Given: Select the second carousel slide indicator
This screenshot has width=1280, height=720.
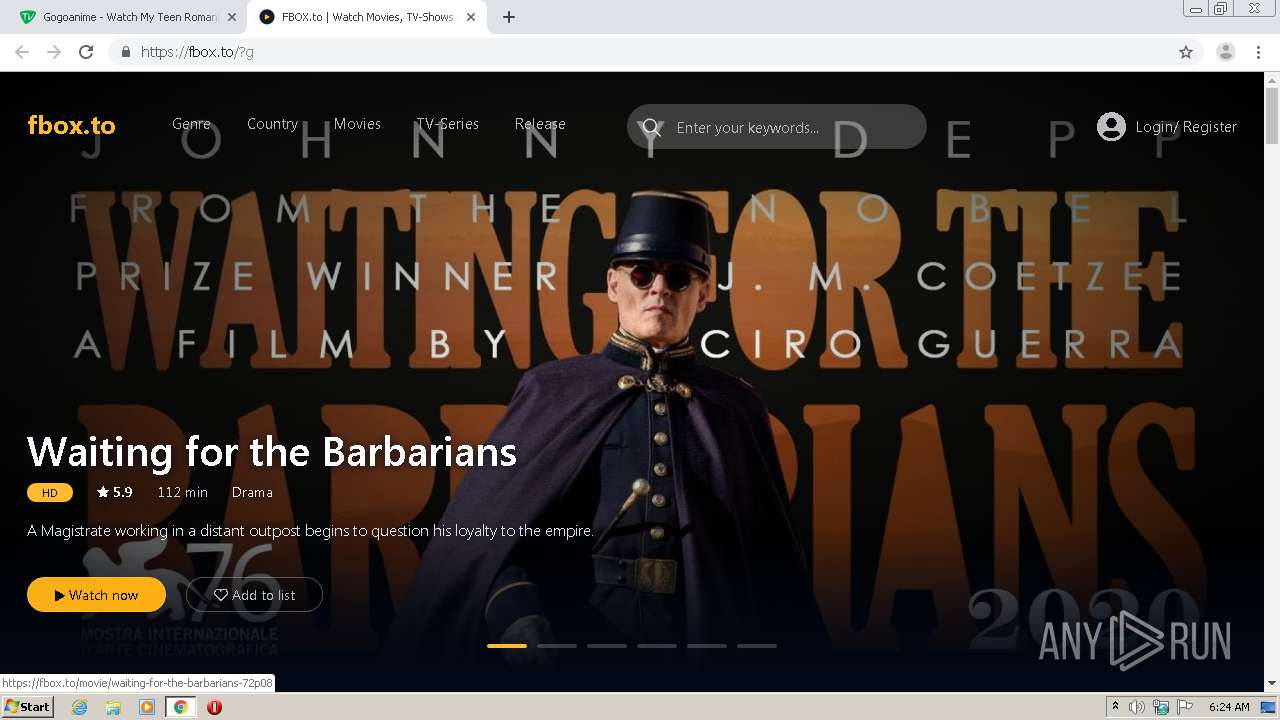Looking at the screenshot, I should point(557,646).
